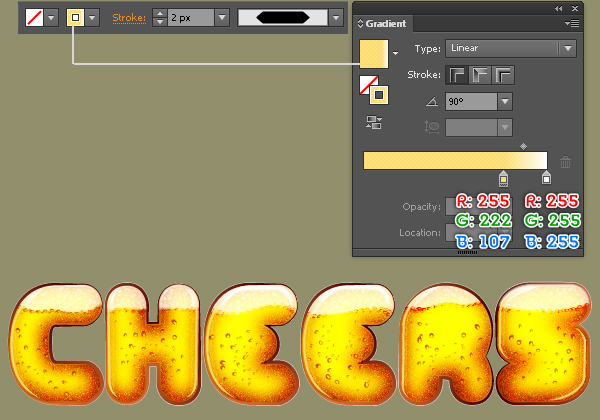The image size is (600, 420).
Task: Open the orange Stroke panel link
Action: click(129, 18)
